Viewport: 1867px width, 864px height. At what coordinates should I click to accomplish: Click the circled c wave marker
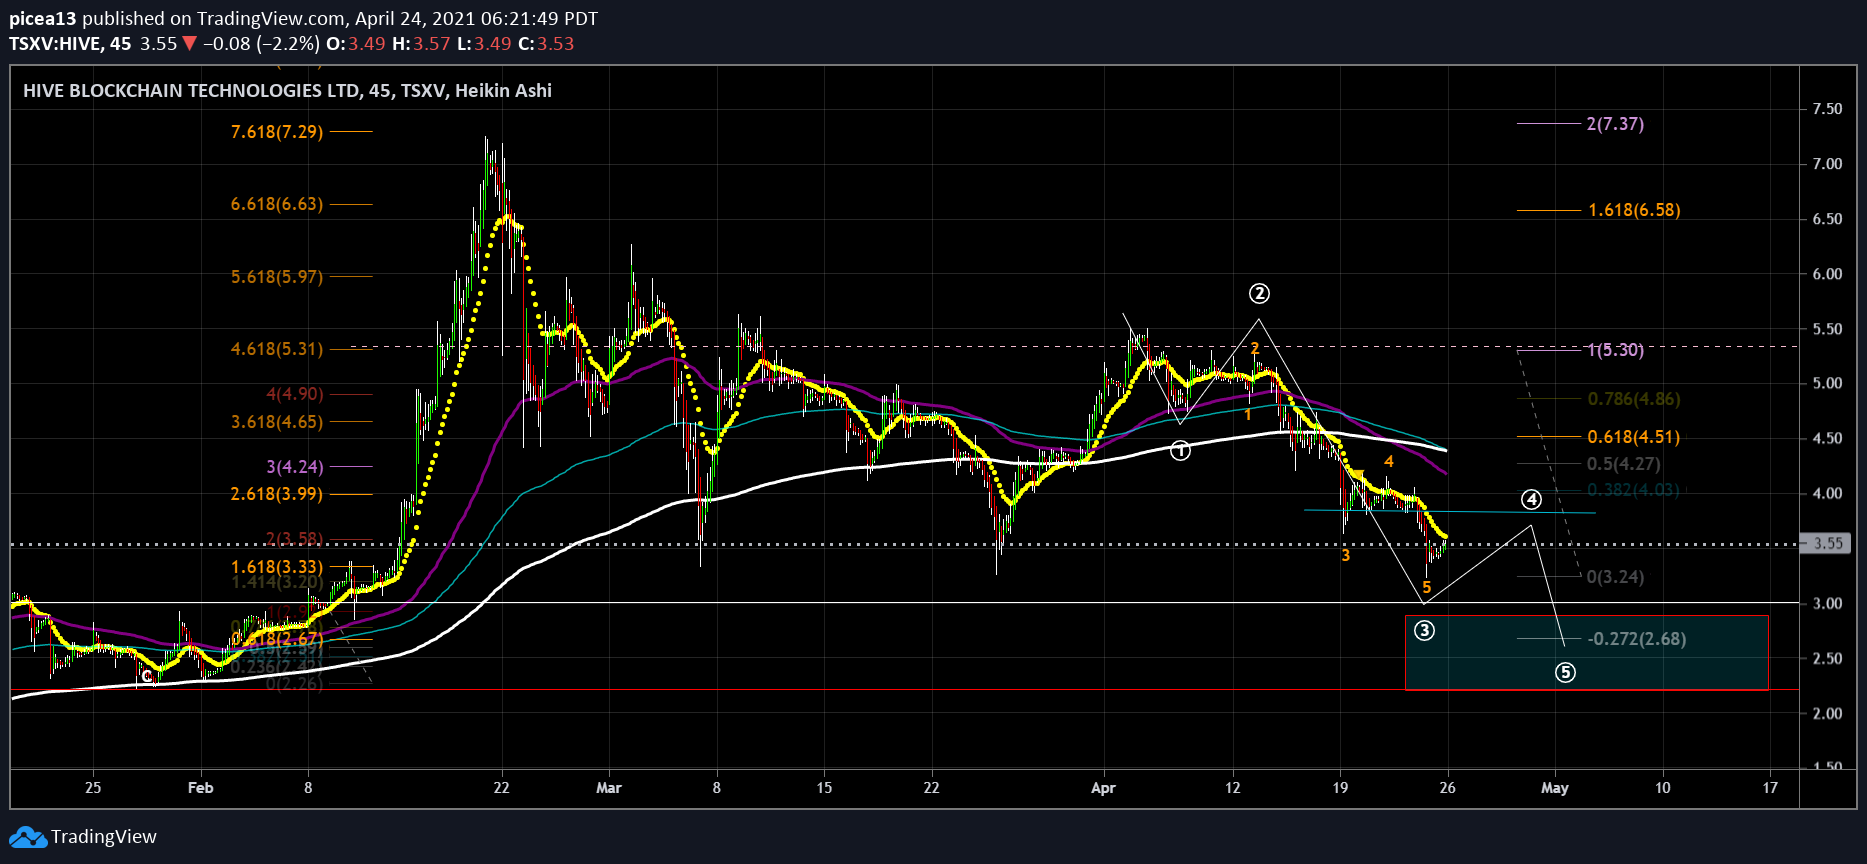[x=147, y=677]
